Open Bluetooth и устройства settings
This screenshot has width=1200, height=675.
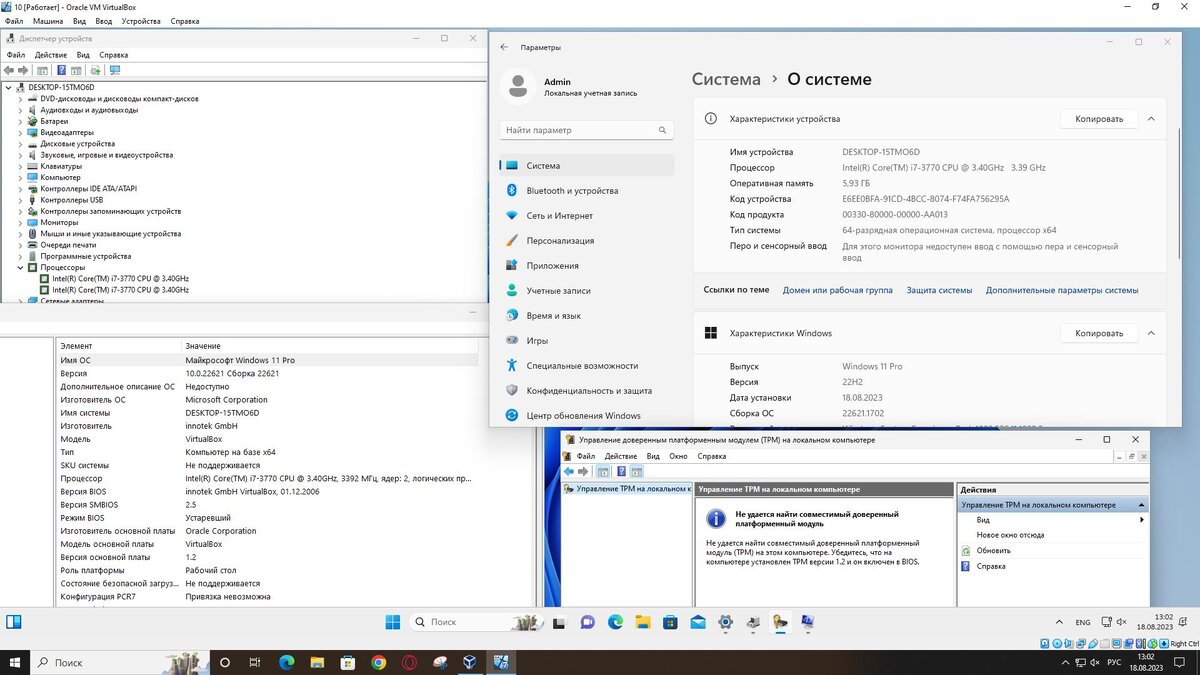[x=587, y=191]
